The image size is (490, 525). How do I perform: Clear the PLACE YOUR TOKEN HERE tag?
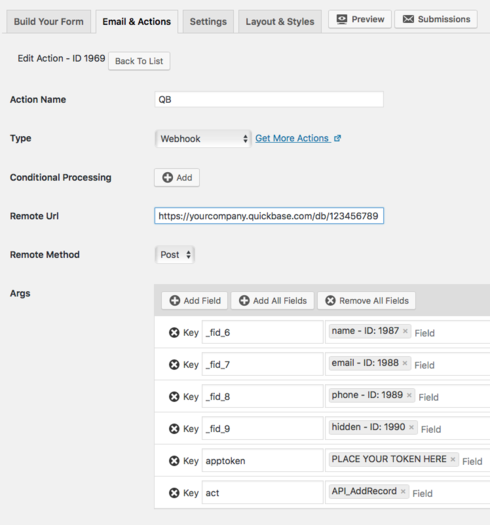pyautogui.click(x=452, y=459)
